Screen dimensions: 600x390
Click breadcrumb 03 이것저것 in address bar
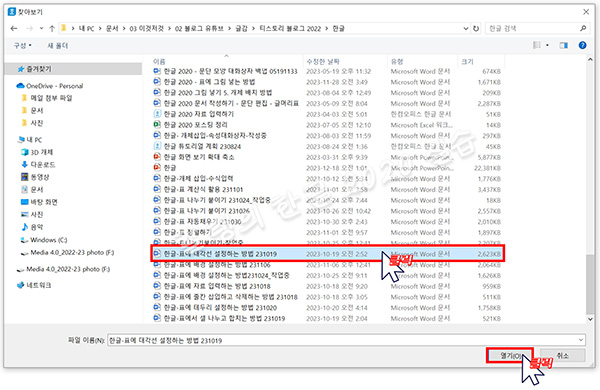[x=147, y=28]
